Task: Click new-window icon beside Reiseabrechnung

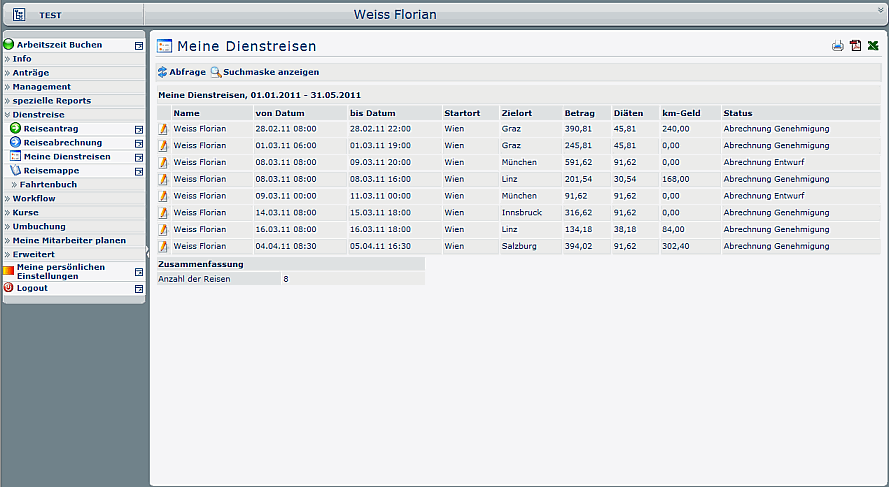Action: [x=139, y=143]
